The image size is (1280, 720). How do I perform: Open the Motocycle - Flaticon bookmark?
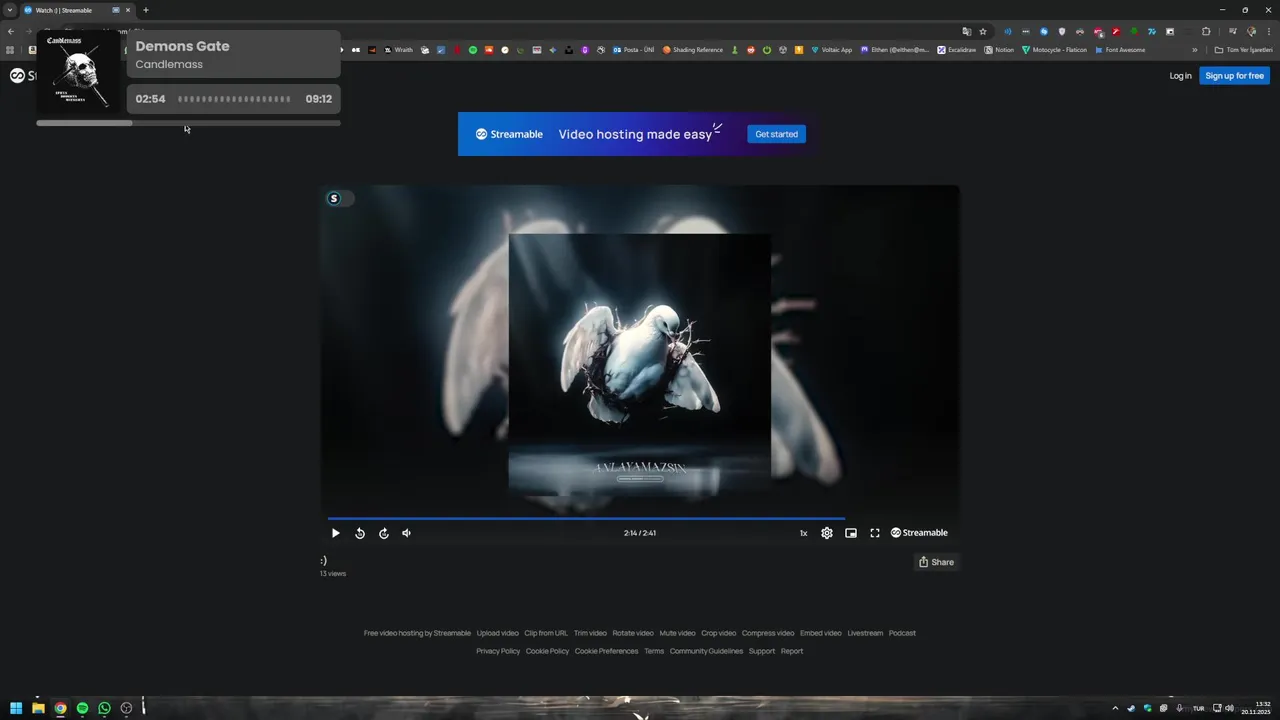point(1054,50)
